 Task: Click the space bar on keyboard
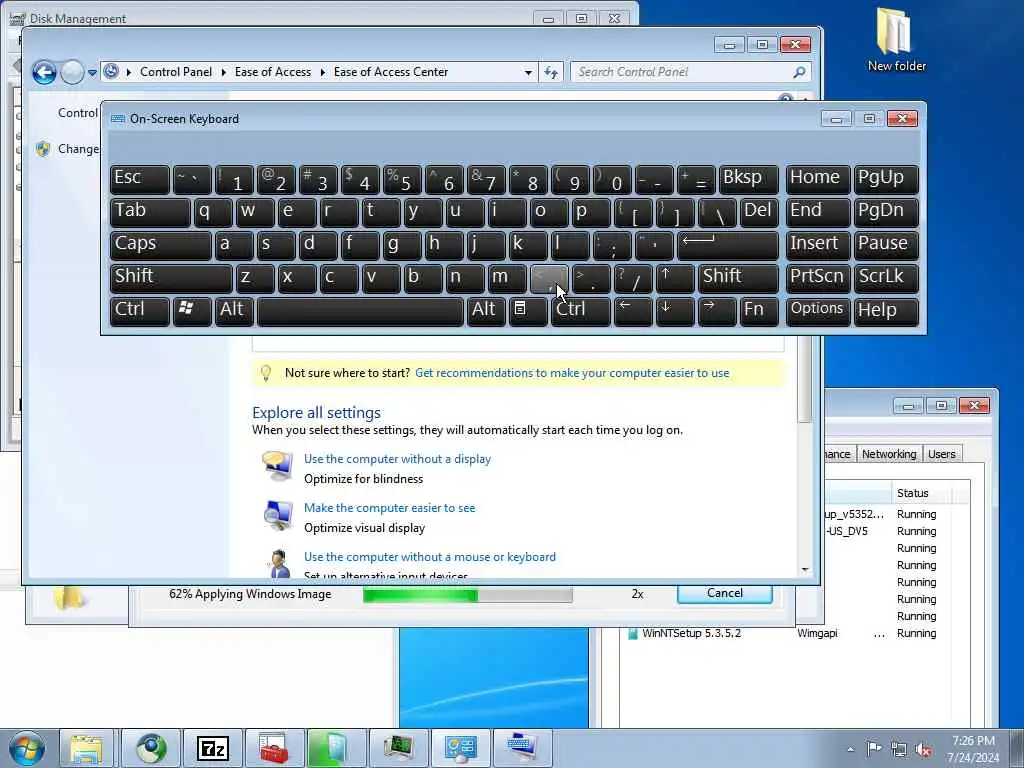click(360, 311)
